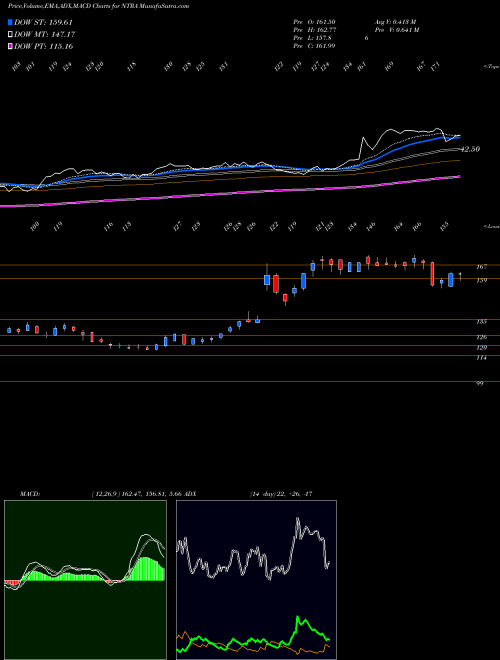
Task: Click the 120 price level label
Action: tap(482, 348)
